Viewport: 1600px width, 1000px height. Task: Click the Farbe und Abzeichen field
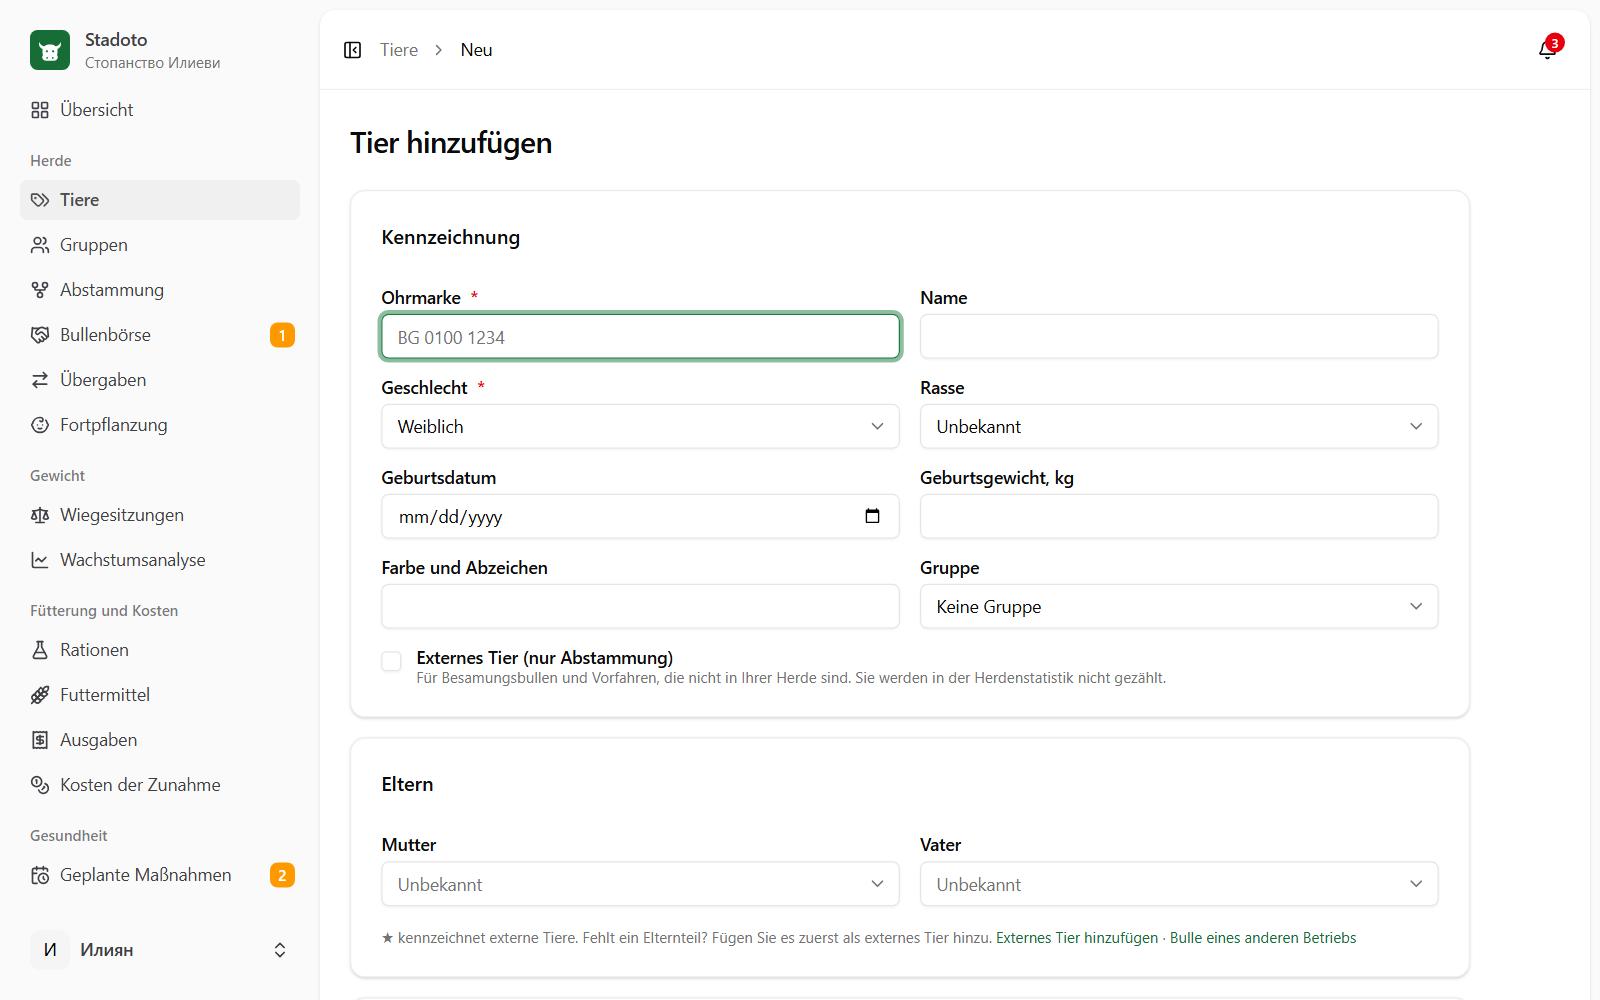coord(640,606)
